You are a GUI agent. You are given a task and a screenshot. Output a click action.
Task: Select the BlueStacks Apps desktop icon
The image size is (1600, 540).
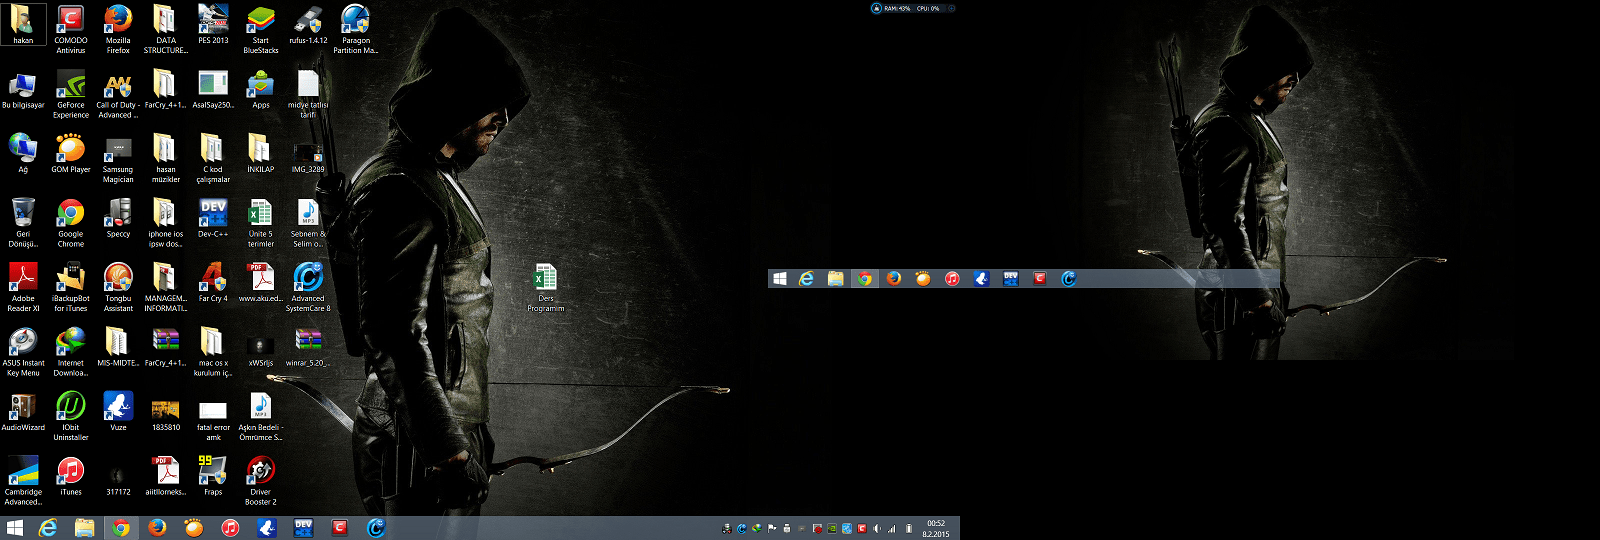point(261,89)
